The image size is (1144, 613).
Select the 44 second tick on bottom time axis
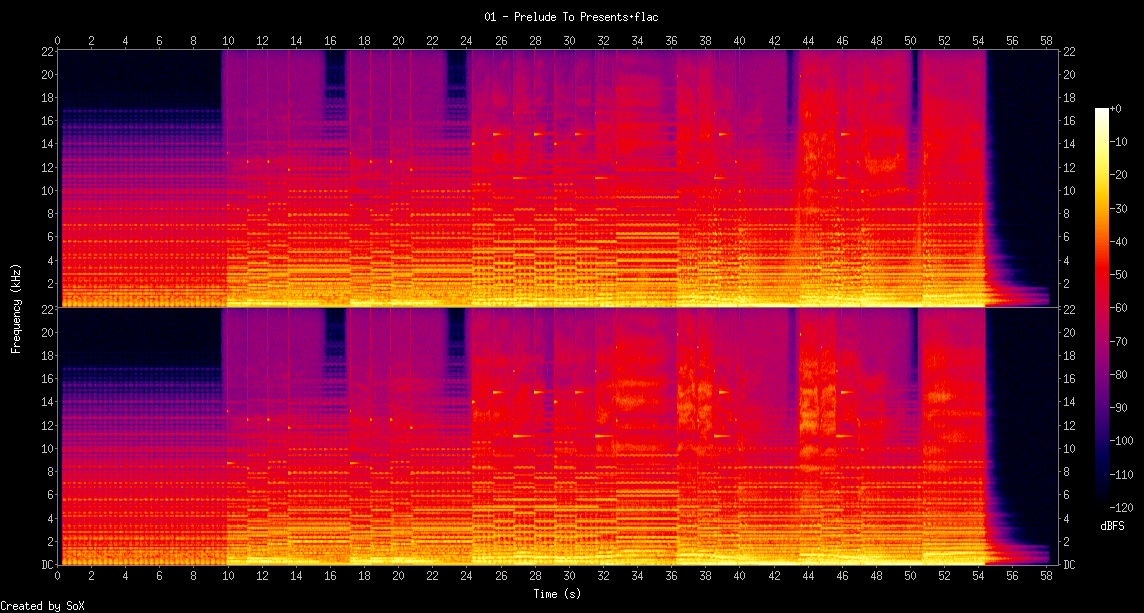[807, 577]
